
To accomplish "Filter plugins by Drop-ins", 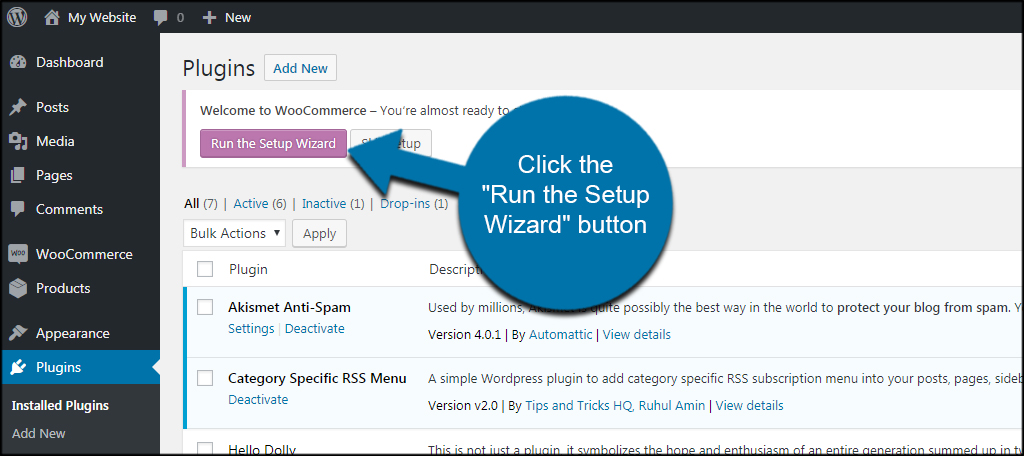I will (405, 204).
